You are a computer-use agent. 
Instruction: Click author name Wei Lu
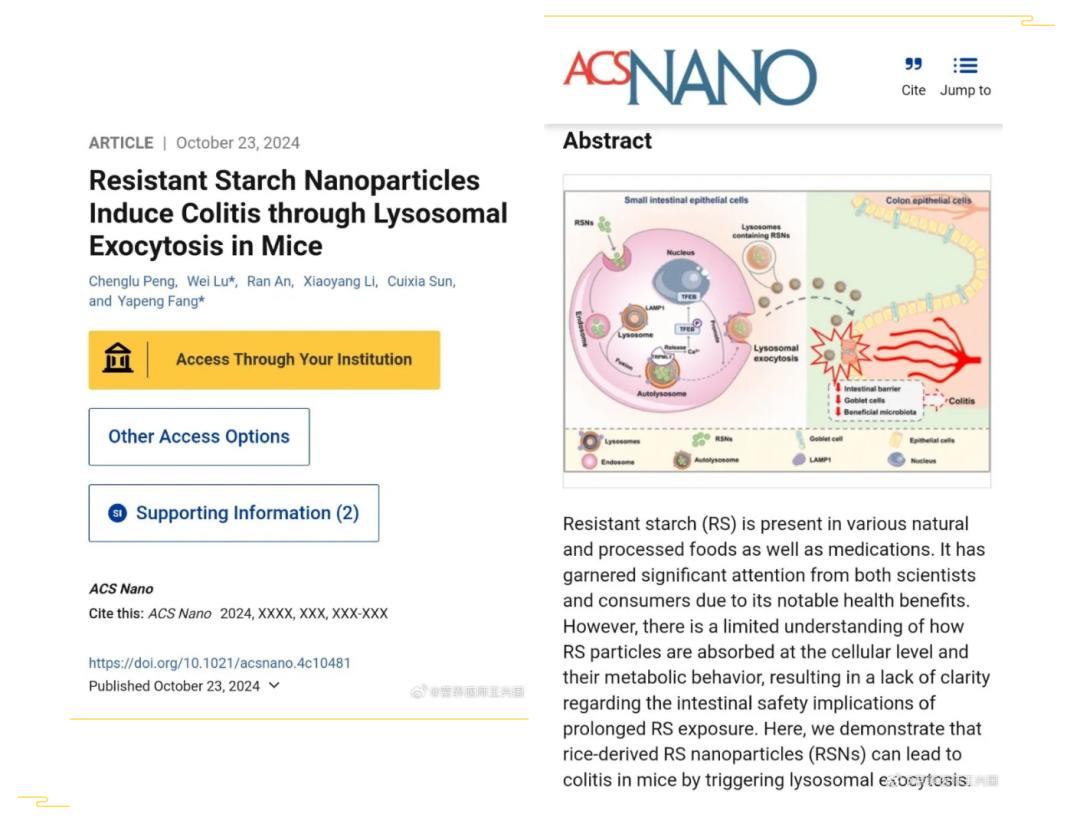click(x=209, y=281)
